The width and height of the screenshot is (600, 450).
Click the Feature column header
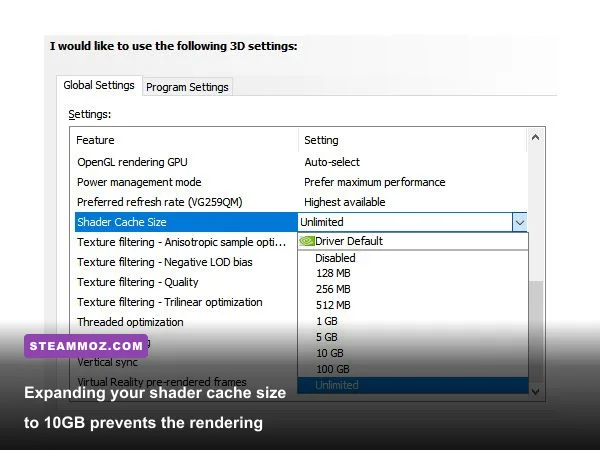point(184,140)
